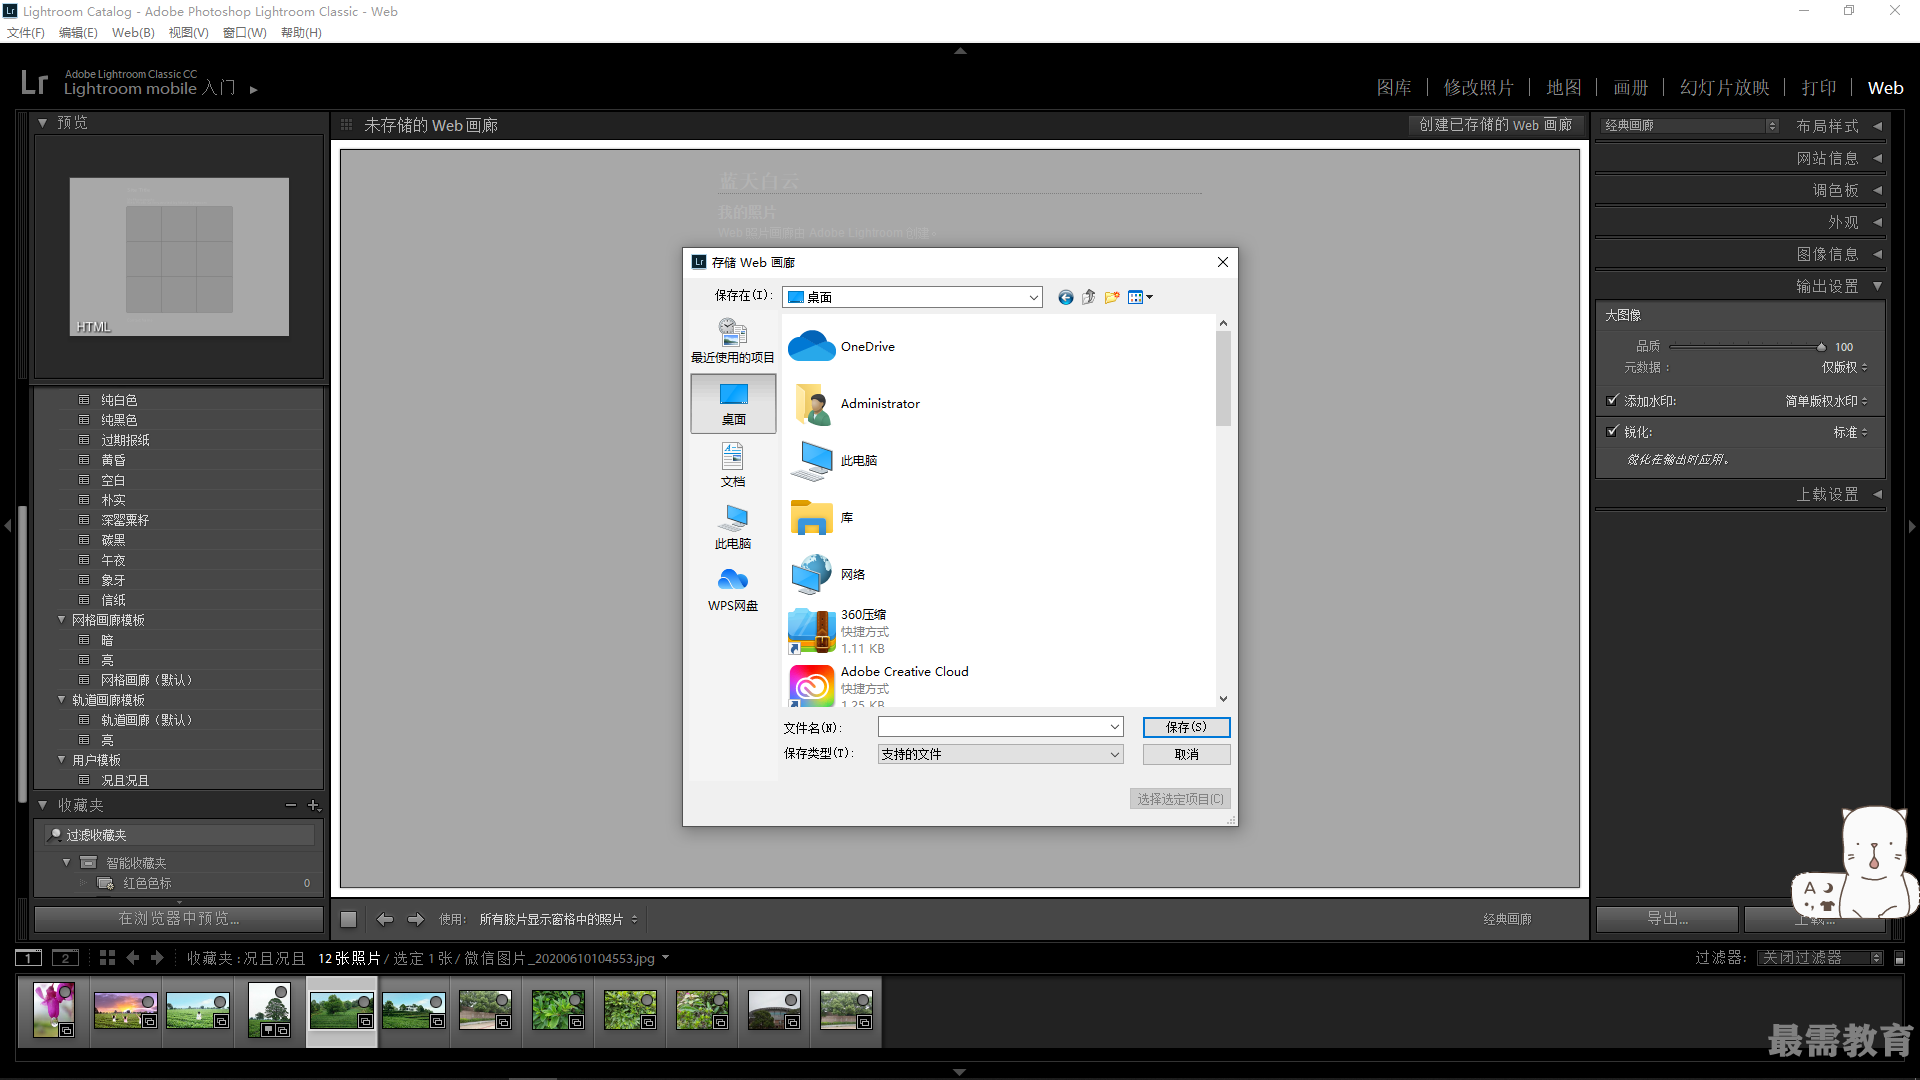Click go forward arrow in filmstrip bar
Image resolution: width=1920 pixels, height=1080 pixels.
click(157, 958)
